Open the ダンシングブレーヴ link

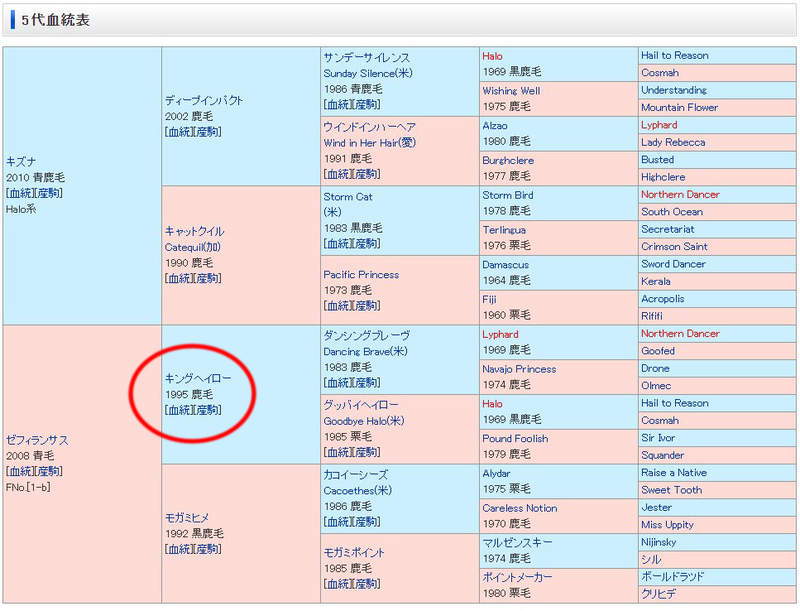[x=366, y=335]
